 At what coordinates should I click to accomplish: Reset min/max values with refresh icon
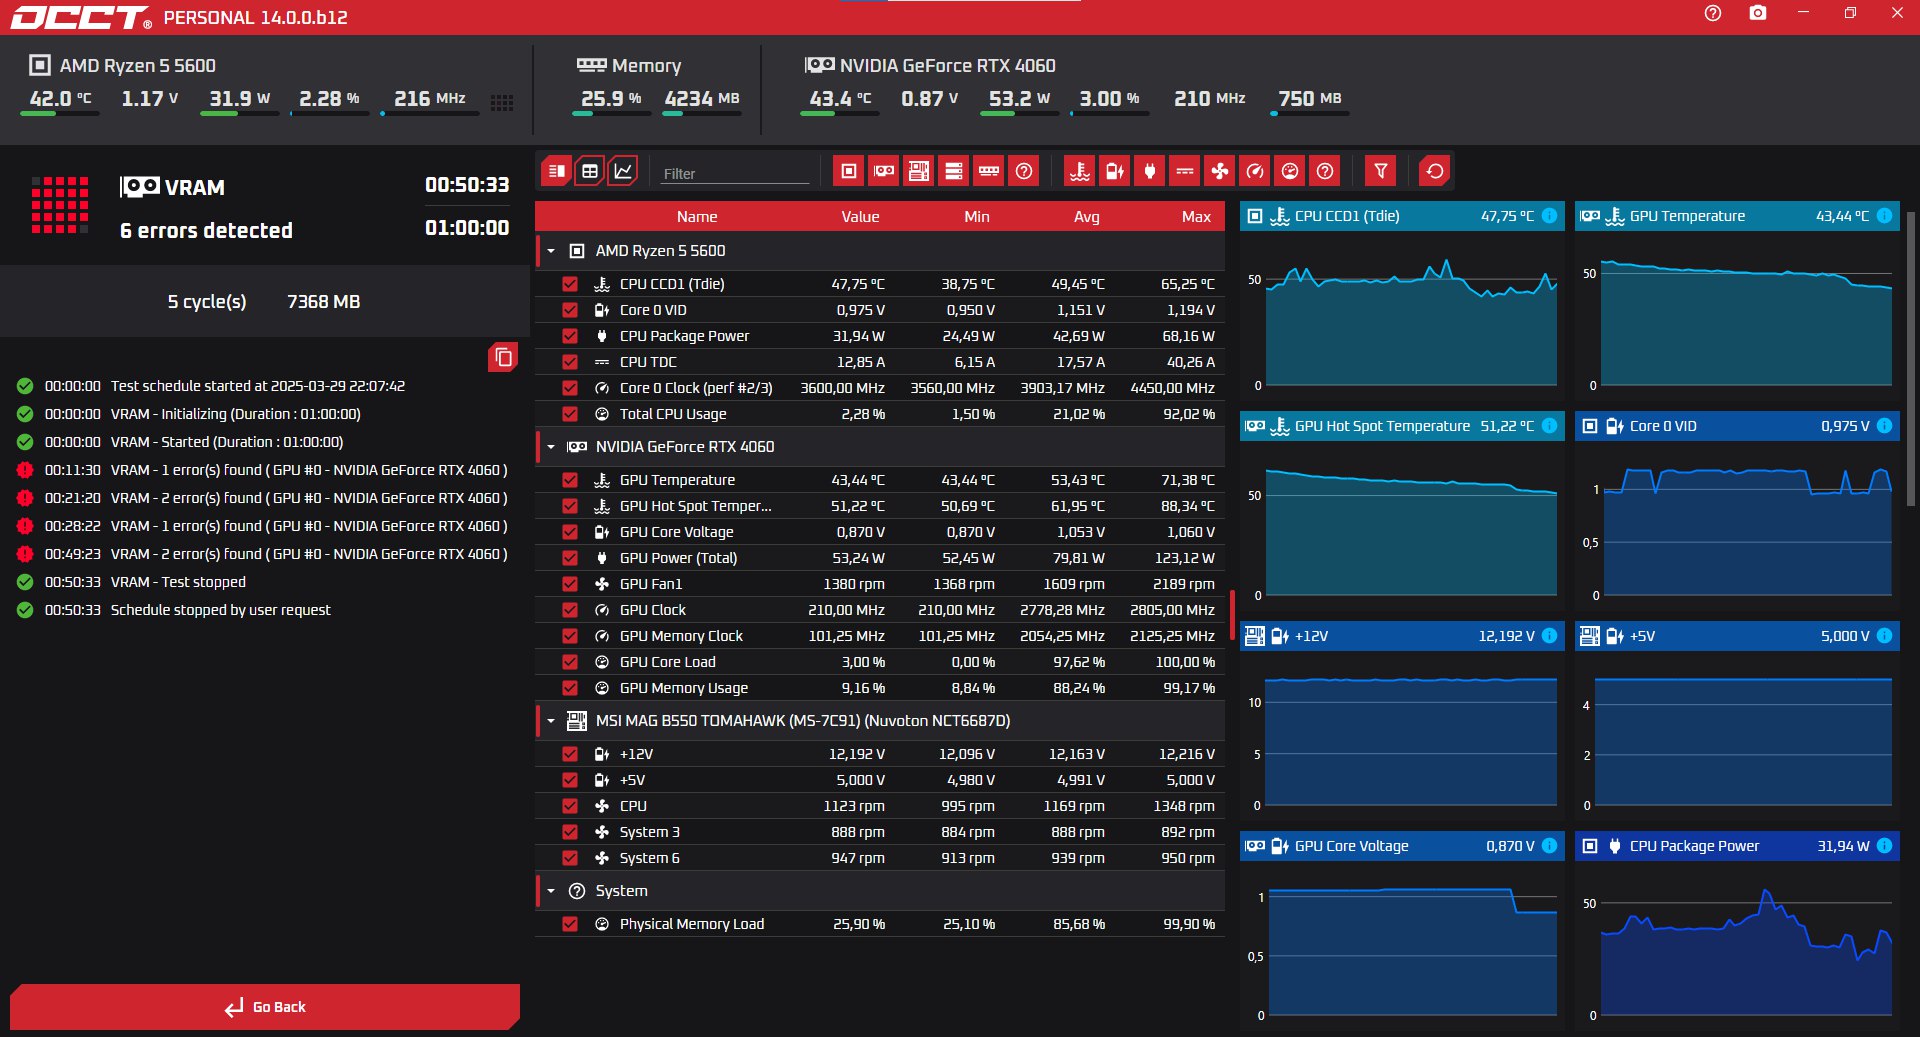pos(1435,171)
